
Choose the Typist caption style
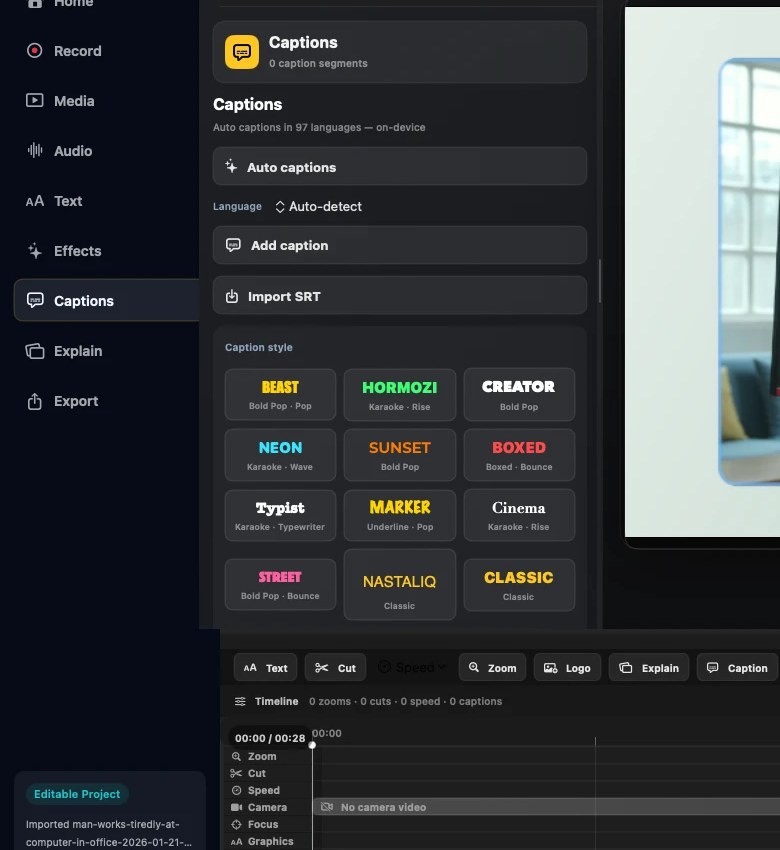280,515
